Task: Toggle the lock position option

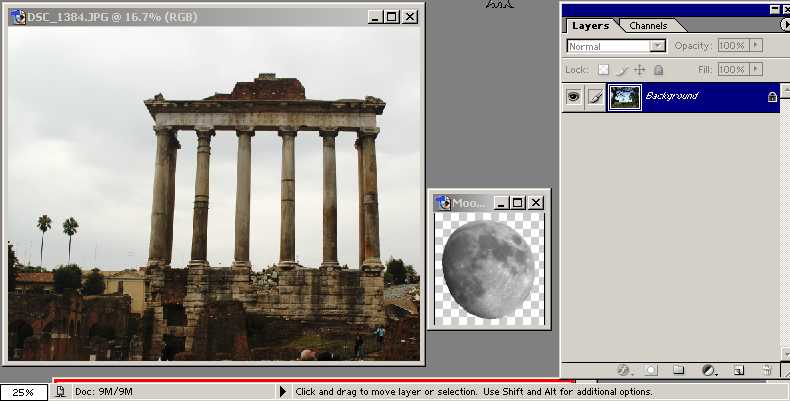Action: [x=640, y=70]
